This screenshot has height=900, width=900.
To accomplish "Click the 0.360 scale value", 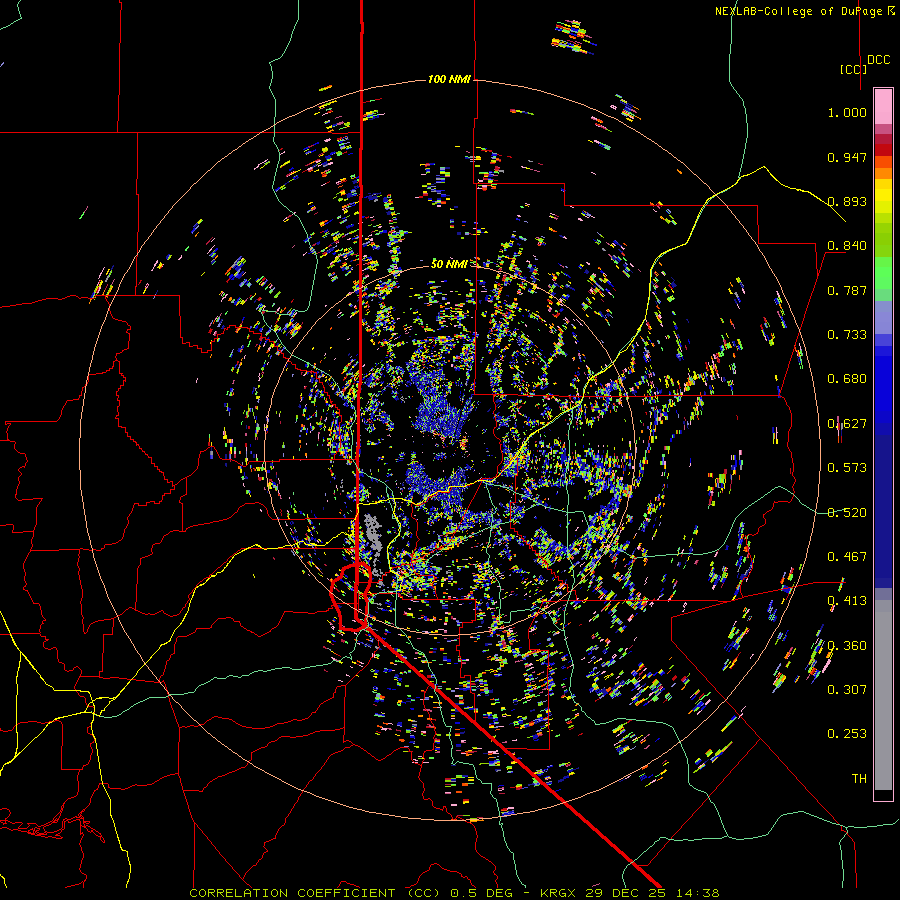I will 847,646.
